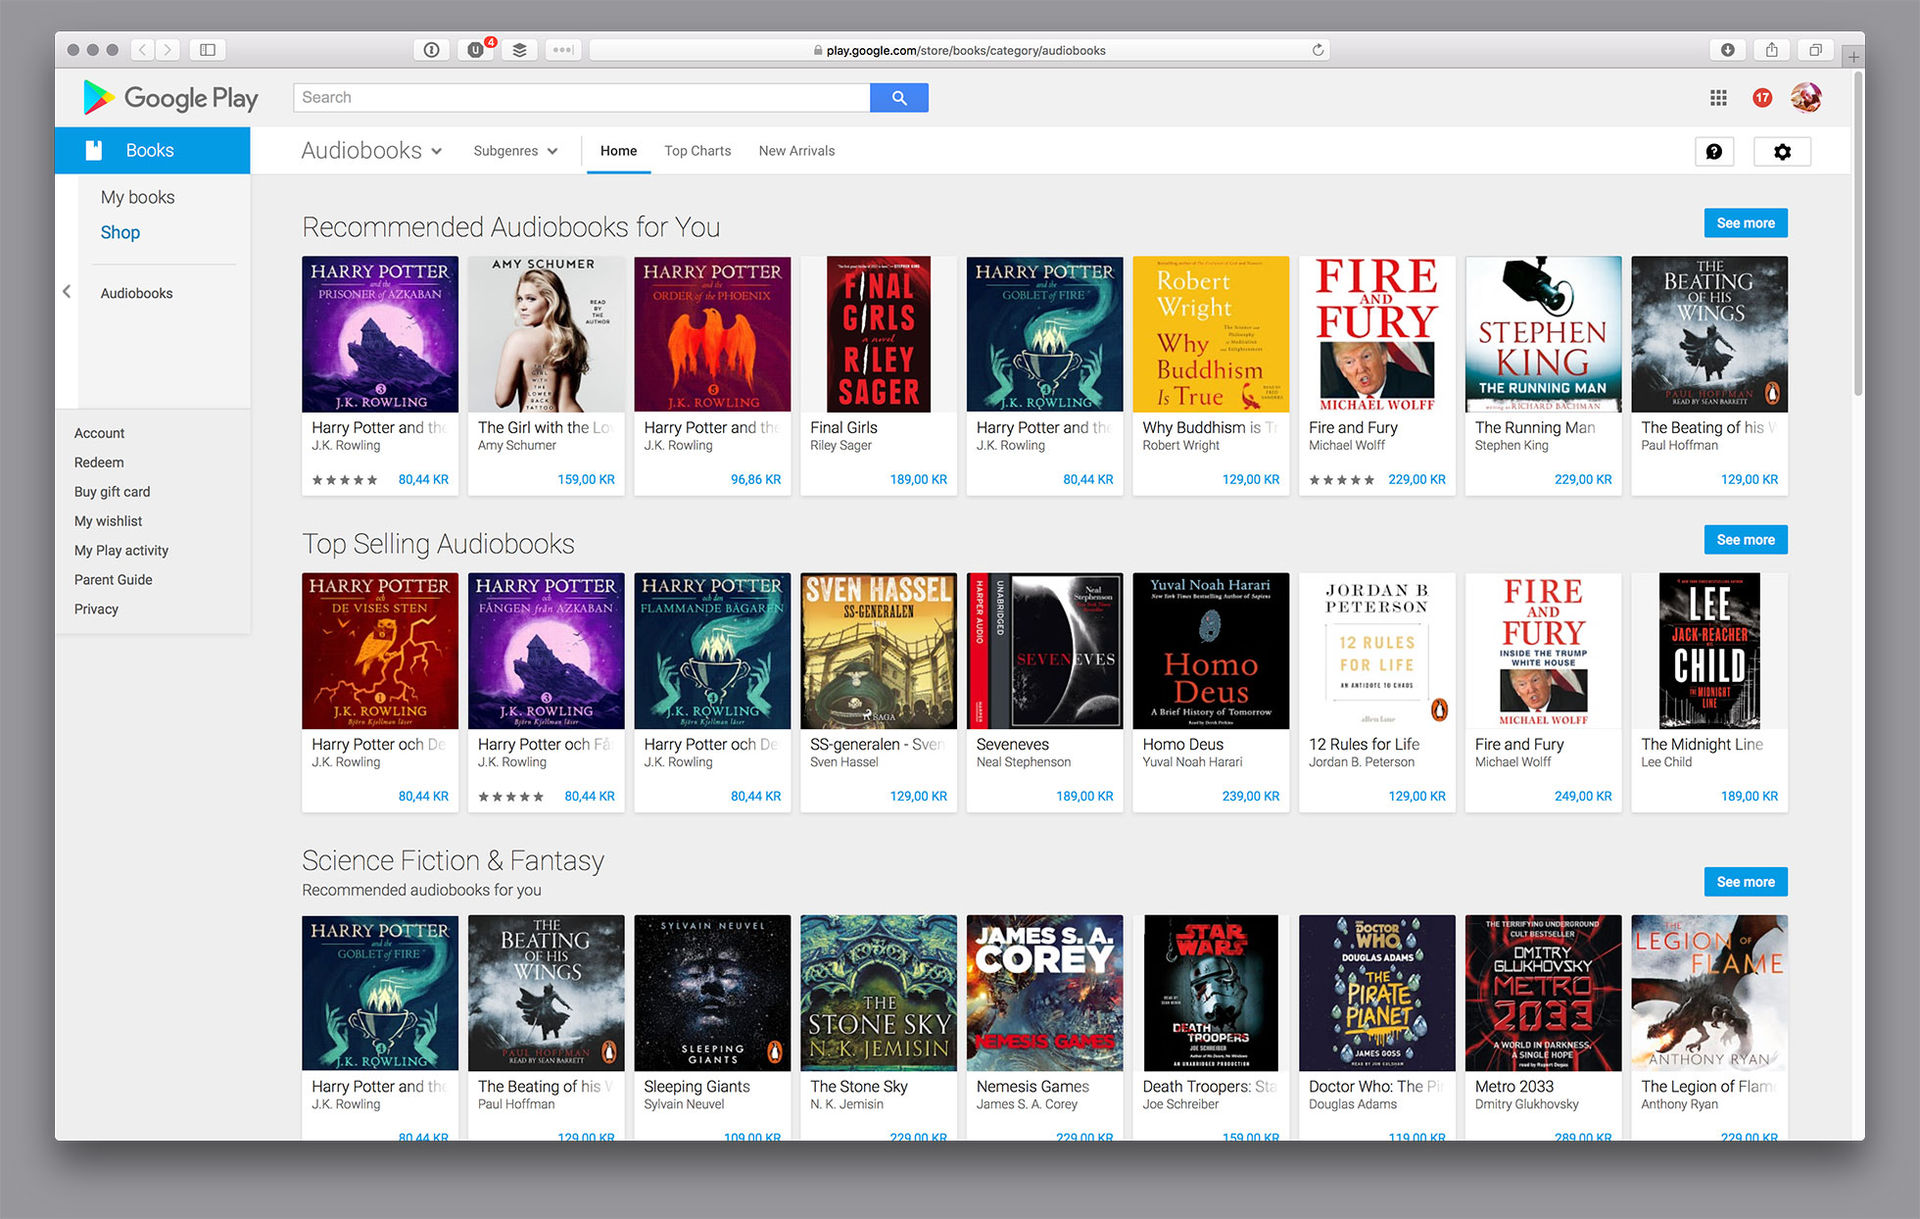Open Sleeping Giants cover
The image size is (1920, 1219).
[x=712, y=993]
